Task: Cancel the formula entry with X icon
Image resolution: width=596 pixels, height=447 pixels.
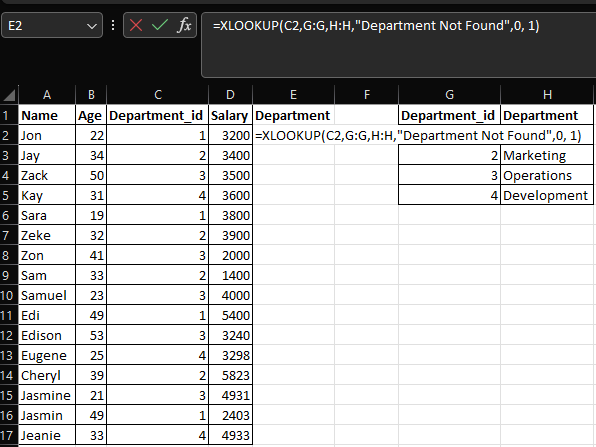Action: [136, 25]
